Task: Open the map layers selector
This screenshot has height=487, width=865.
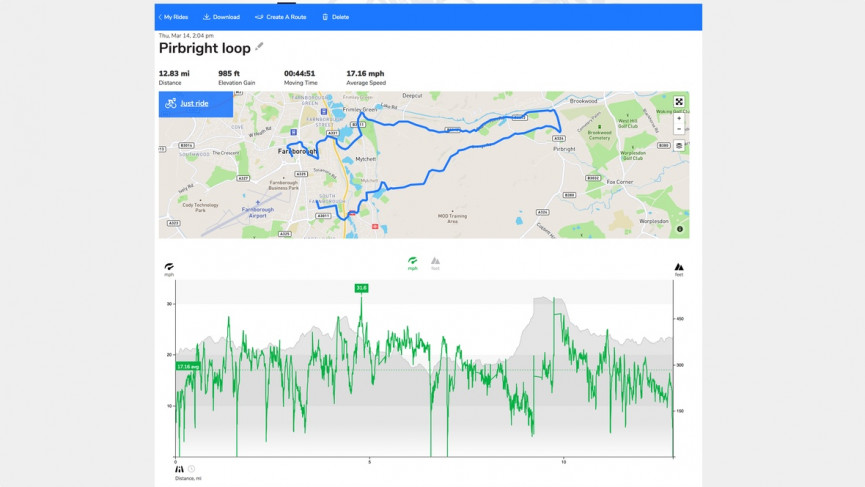Action: (x=679, y=146)
